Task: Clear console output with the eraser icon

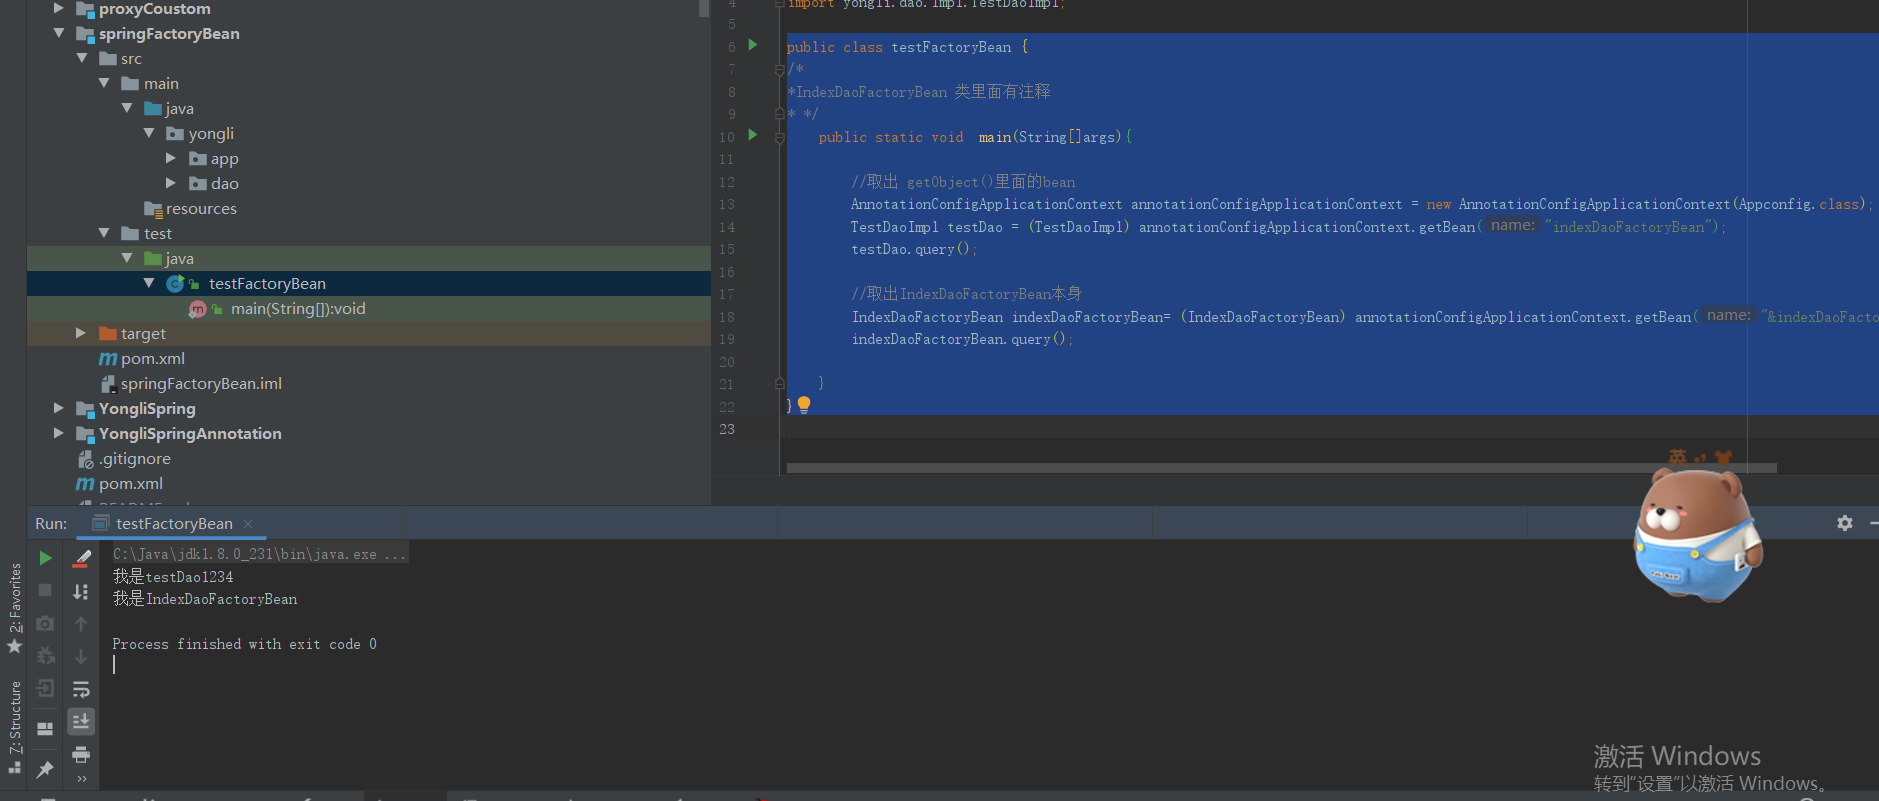Action: [x=82, y=558]
